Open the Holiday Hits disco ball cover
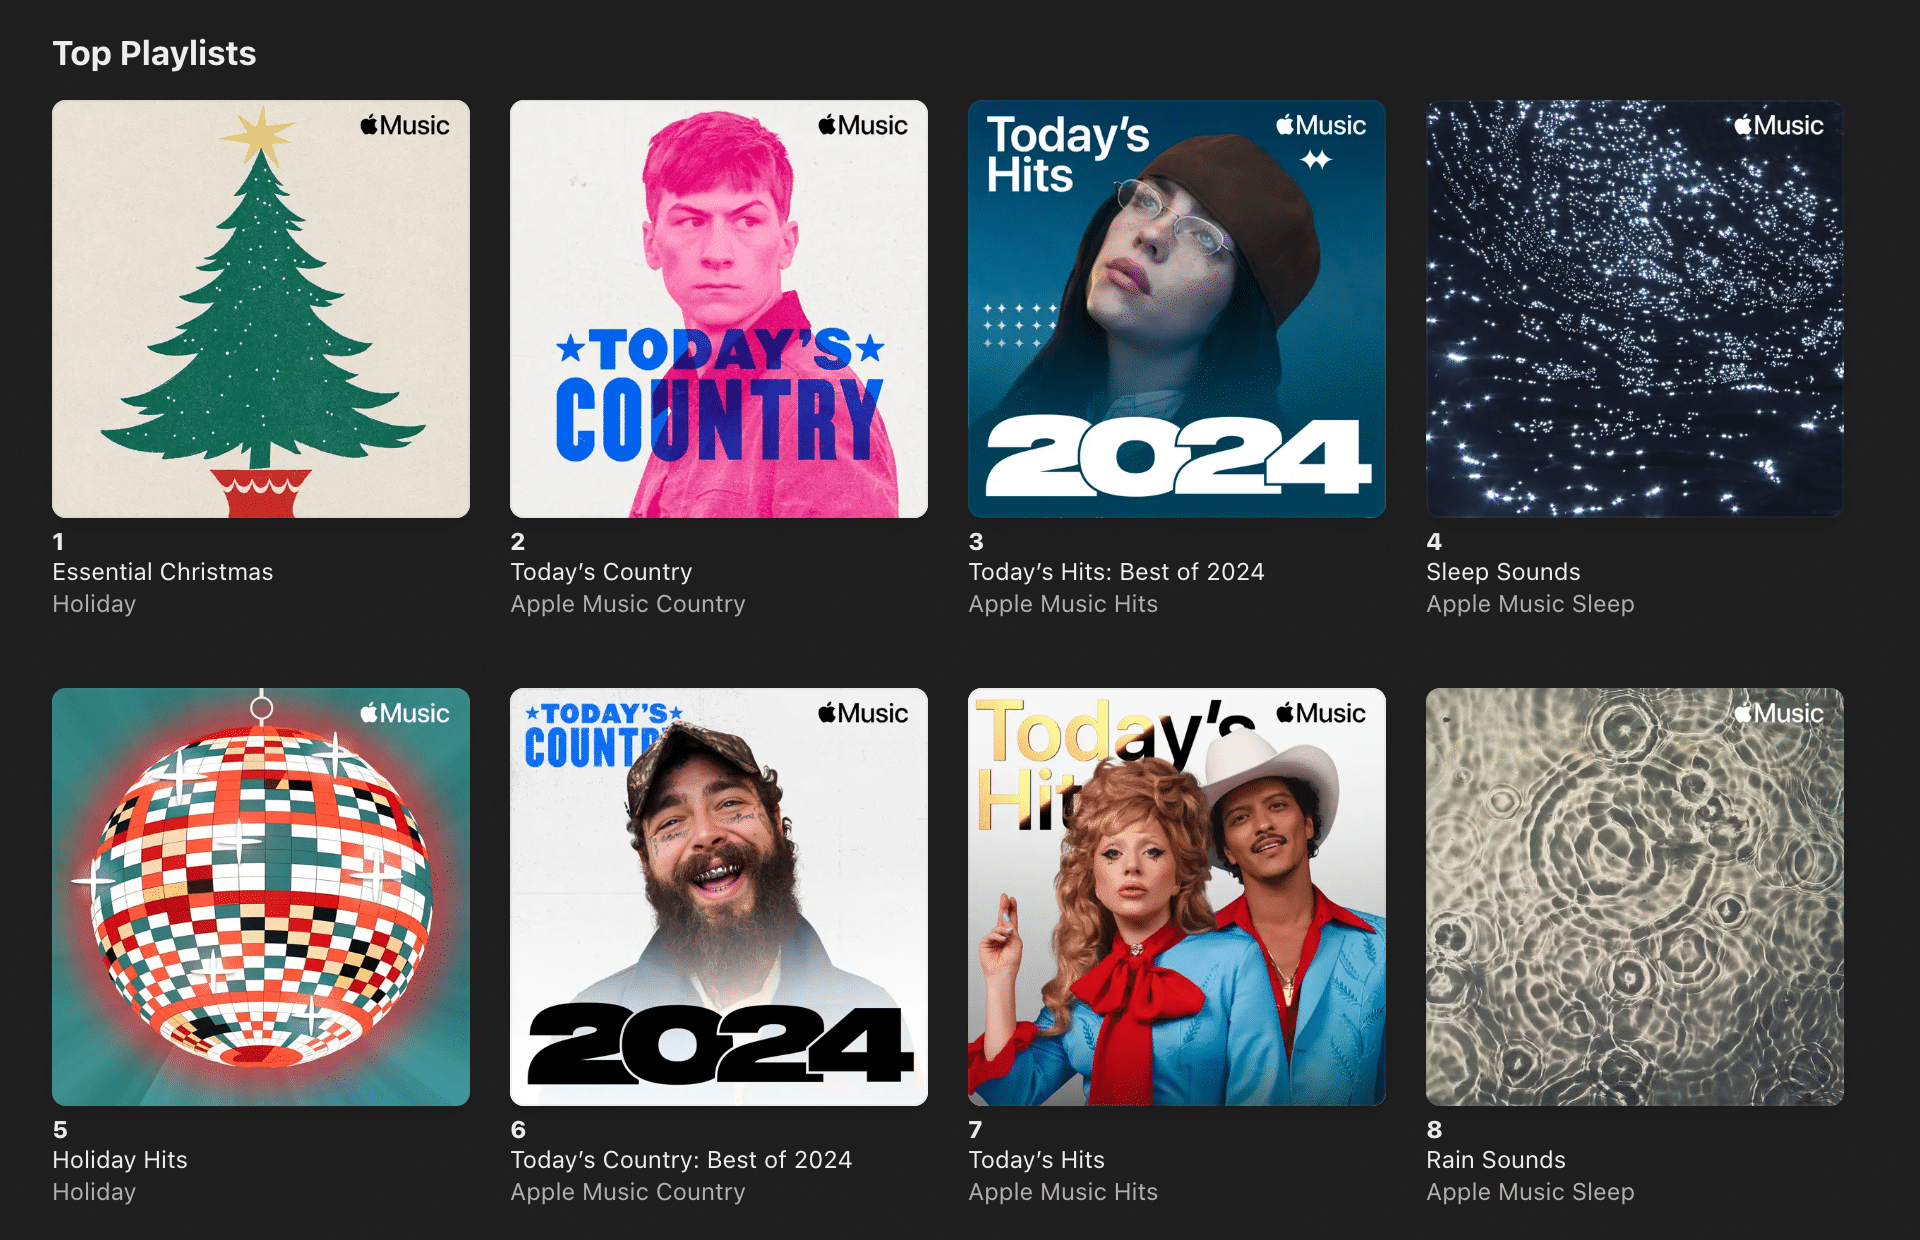The width and height of the screenshot is (1920, 1240). click(x=261, y=897)
